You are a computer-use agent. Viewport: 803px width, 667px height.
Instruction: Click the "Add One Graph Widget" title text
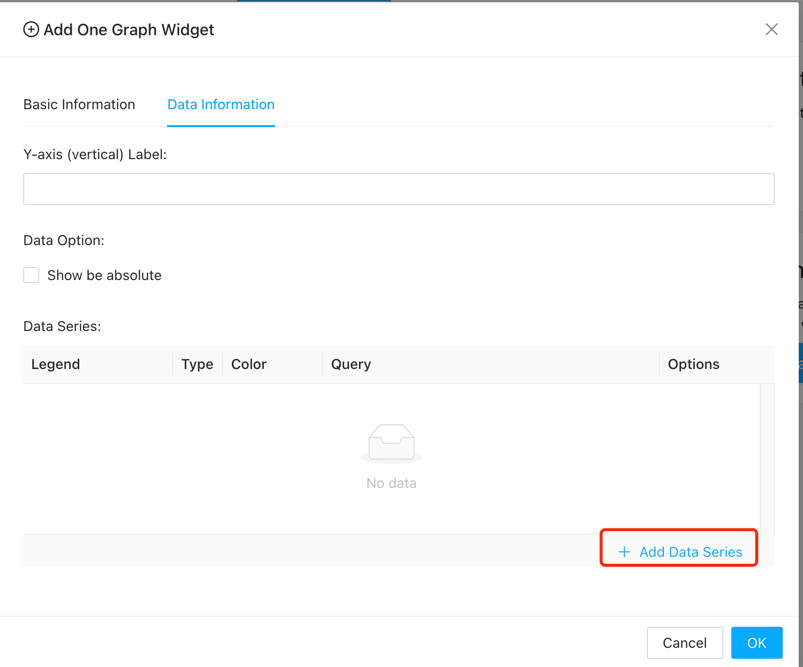click(128, 30)
